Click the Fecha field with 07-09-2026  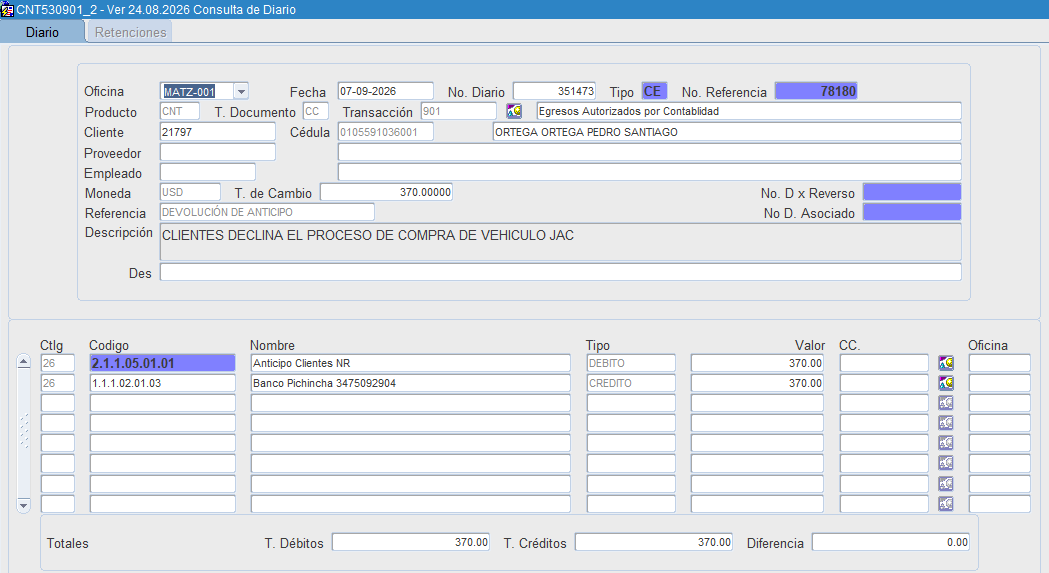point(385,91)
